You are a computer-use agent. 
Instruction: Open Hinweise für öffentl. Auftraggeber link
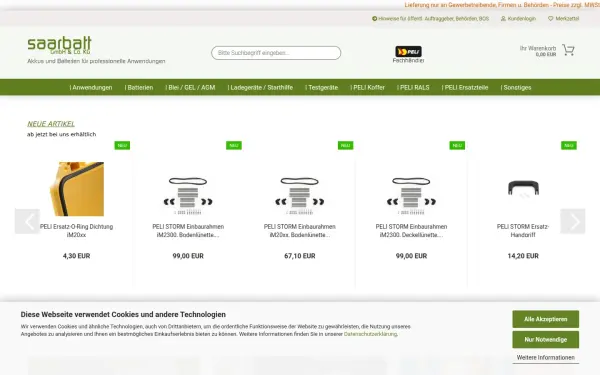(x=434, y=18)
